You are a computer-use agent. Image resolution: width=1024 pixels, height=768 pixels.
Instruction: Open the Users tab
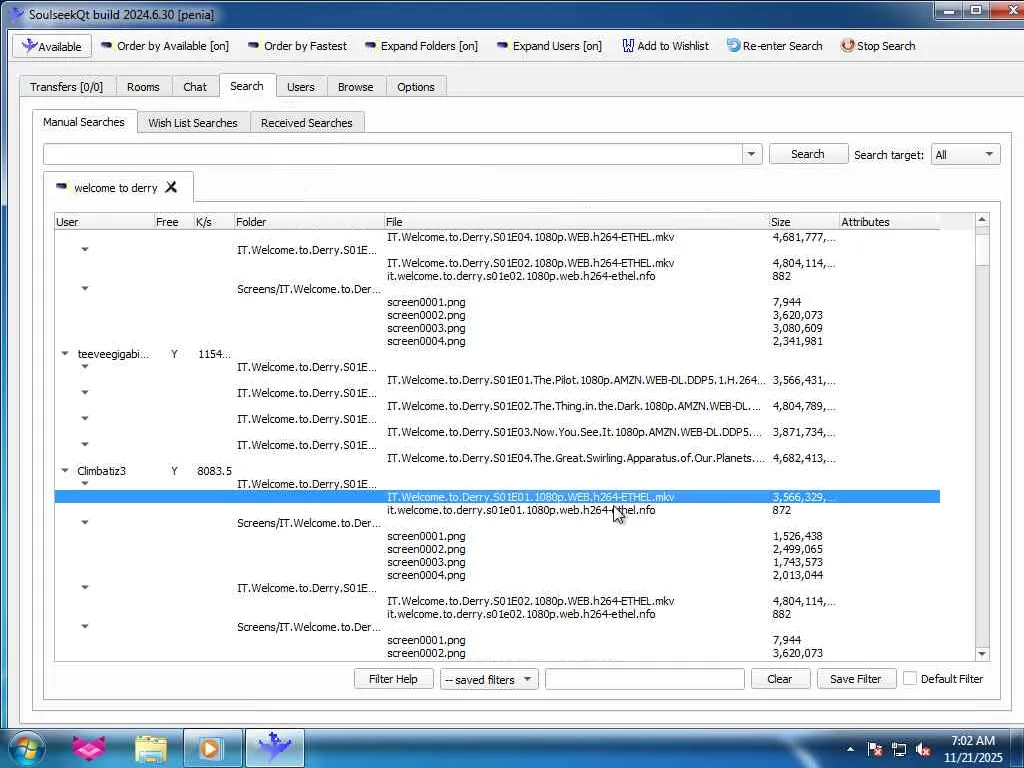pyautogui.click(x=300, y=87)
